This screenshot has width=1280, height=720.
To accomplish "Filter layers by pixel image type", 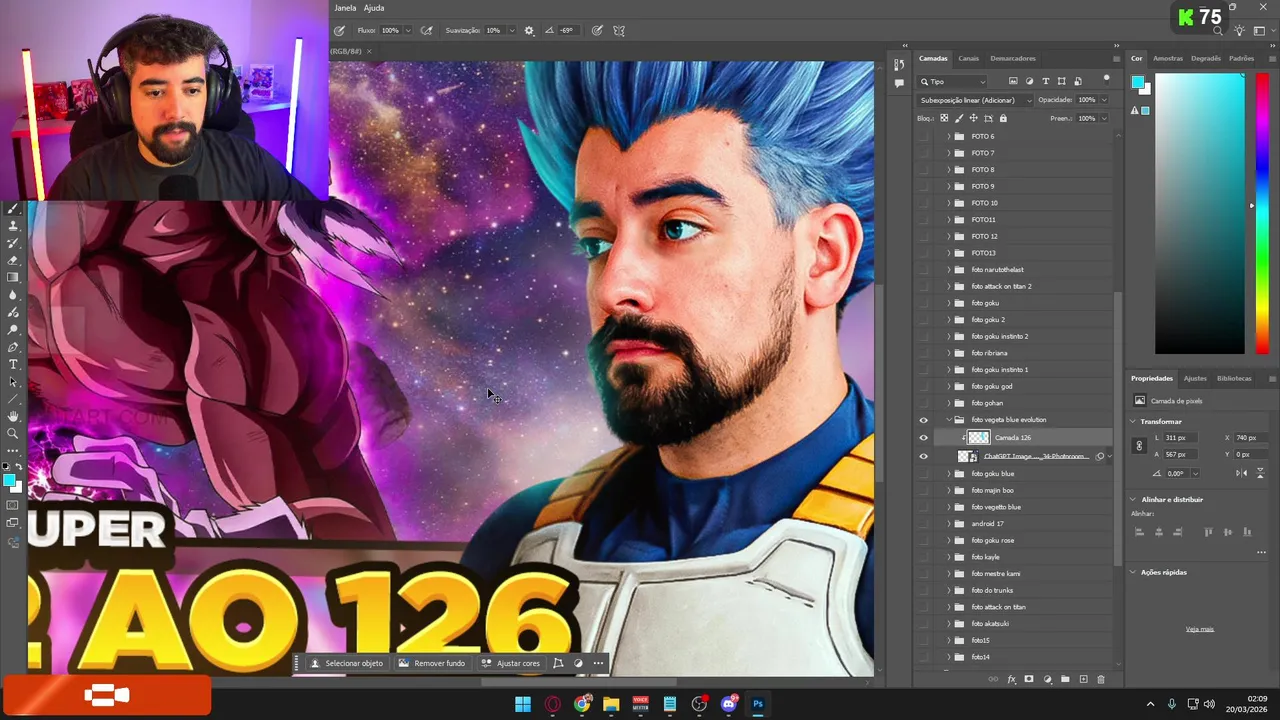I will tap(1013, 81).
